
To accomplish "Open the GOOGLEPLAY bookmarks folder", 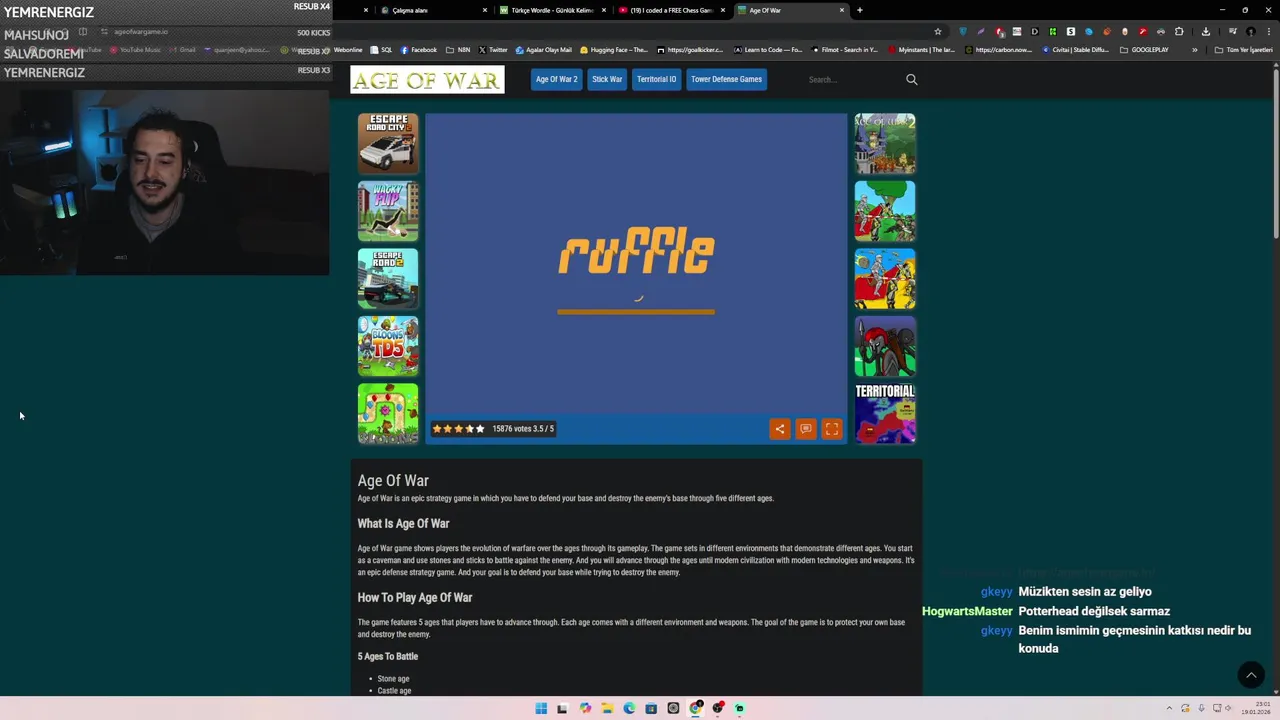I will [x=1144, y=50].
